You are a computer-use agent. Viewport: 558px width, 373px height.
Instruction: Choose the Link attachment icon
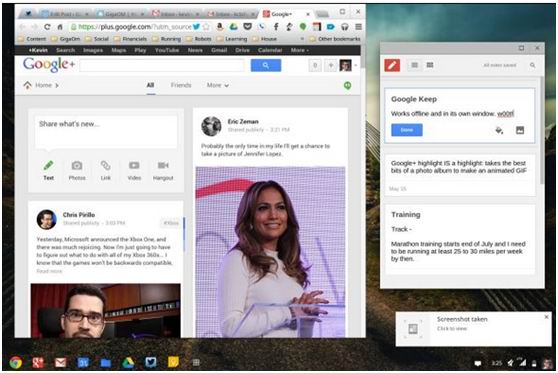tap(106, 170)
